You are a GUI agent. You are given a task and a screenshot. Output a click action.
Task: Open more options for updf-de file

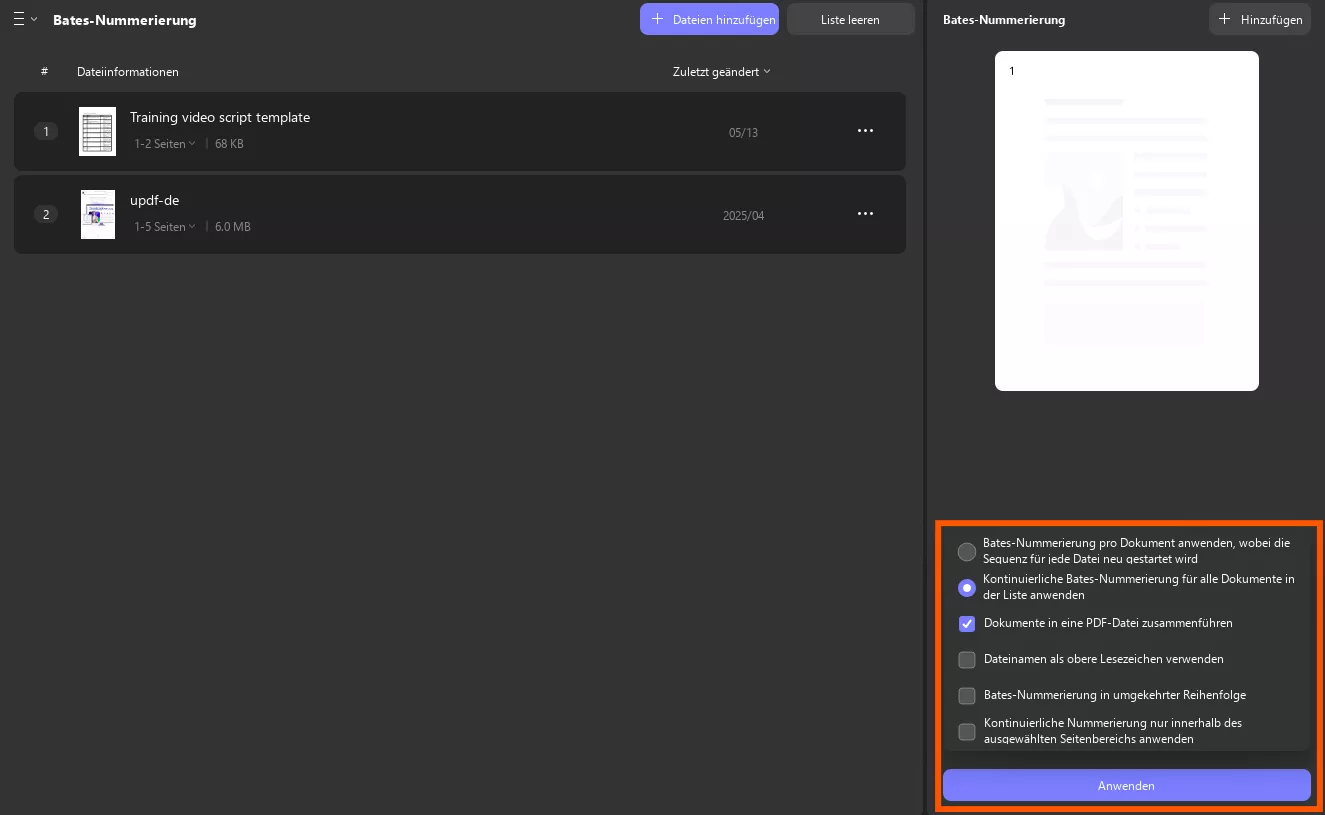(x=866, y=214)
